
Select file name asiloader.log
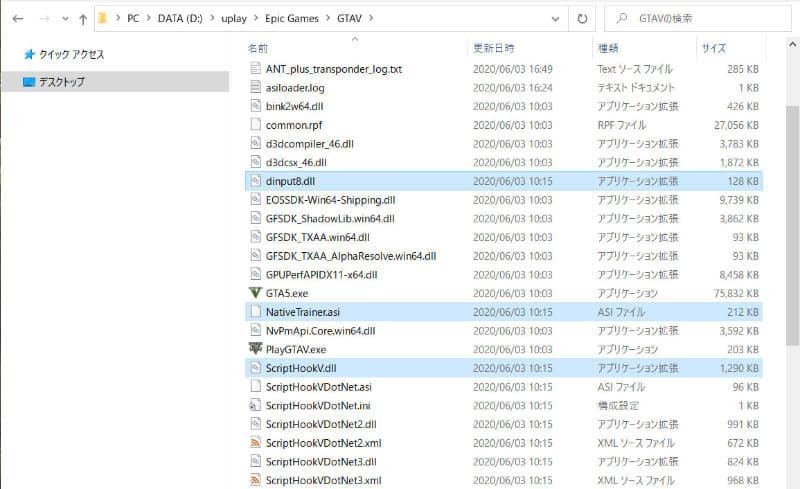[x=295, y=88]
